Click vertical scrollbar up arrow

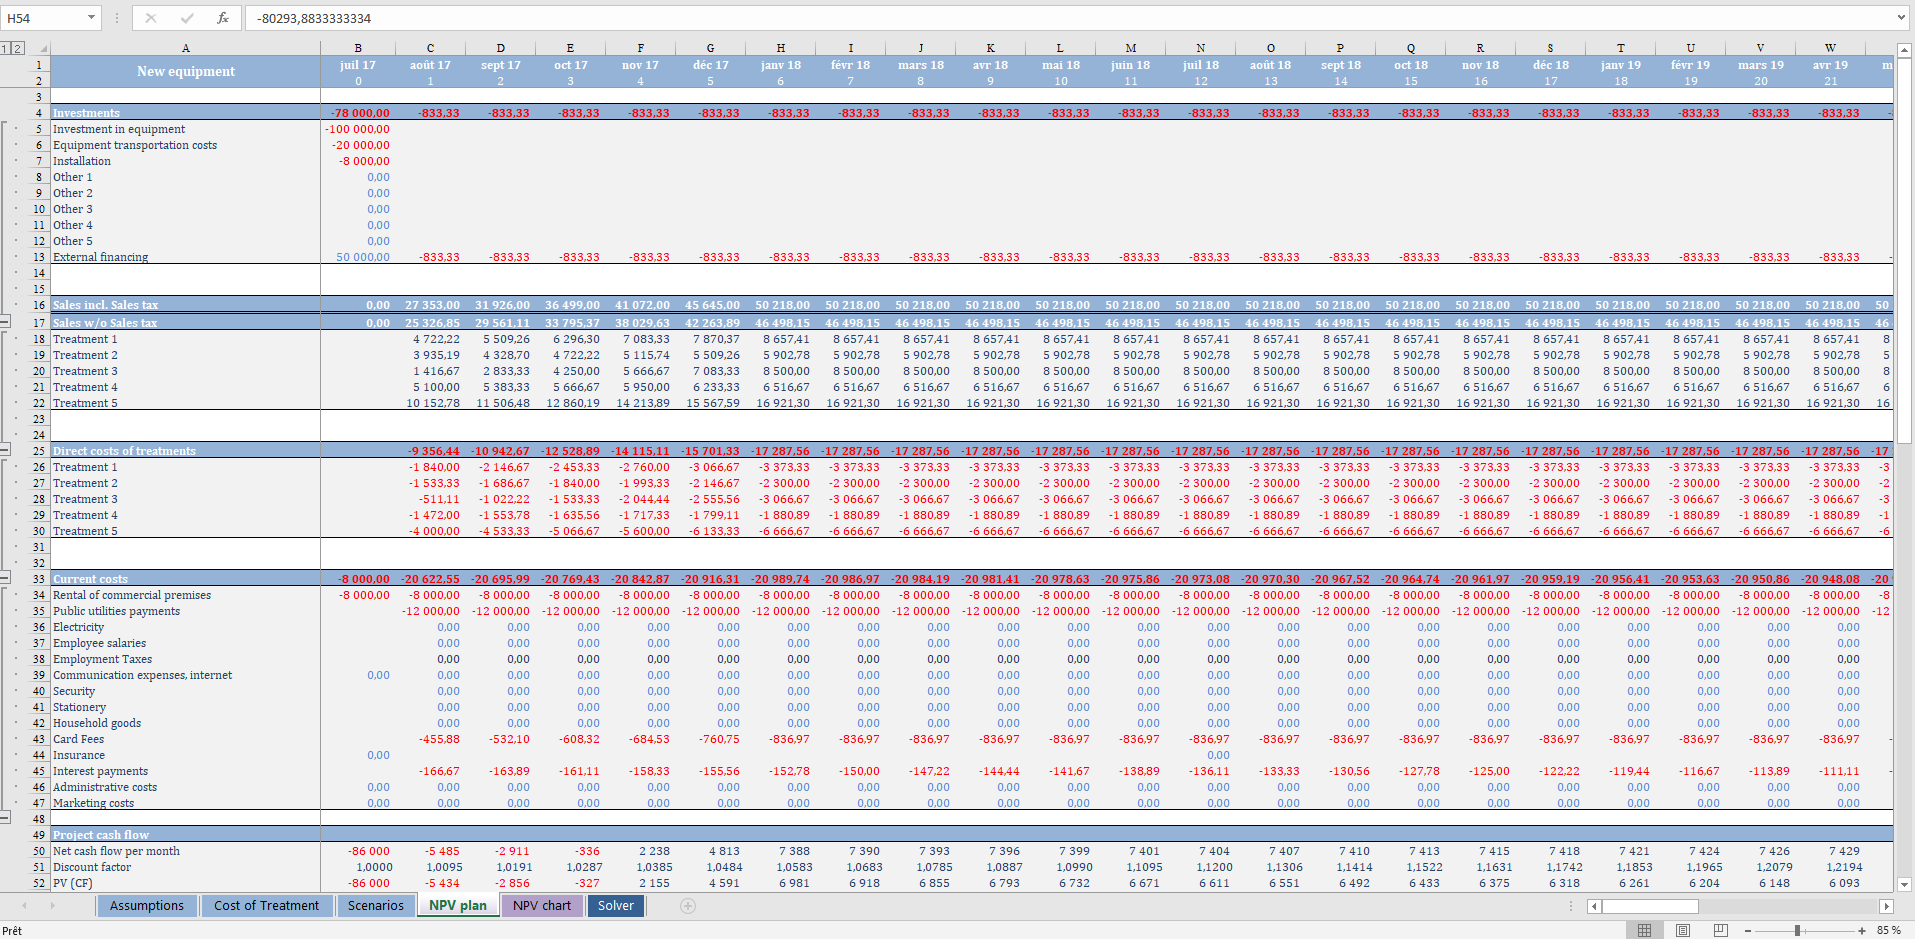click(1905, 49)
